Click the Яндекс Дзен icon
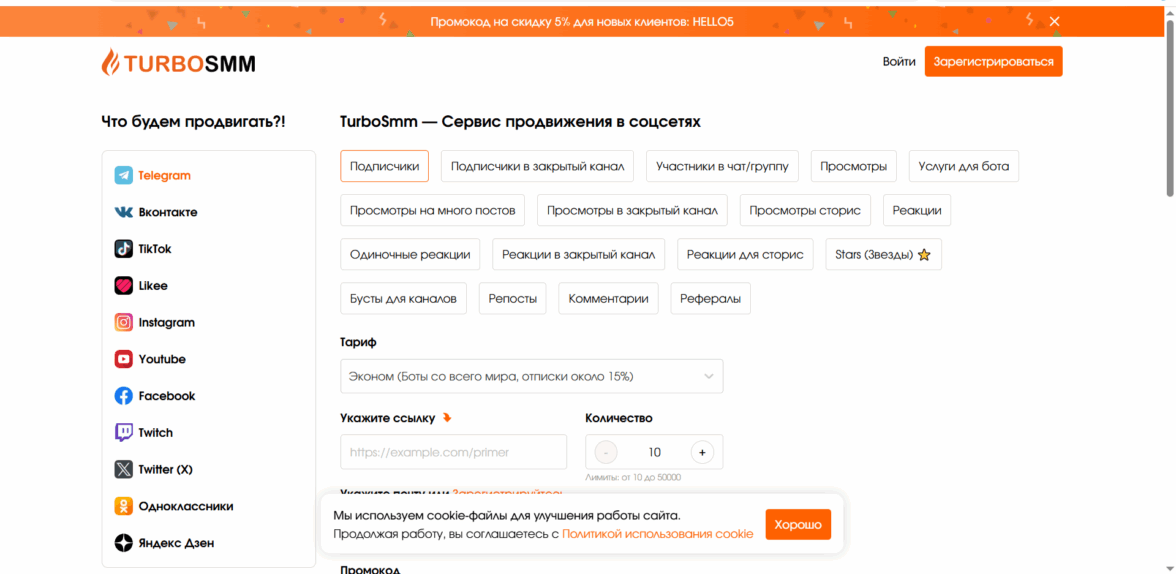 click(124, 543)
